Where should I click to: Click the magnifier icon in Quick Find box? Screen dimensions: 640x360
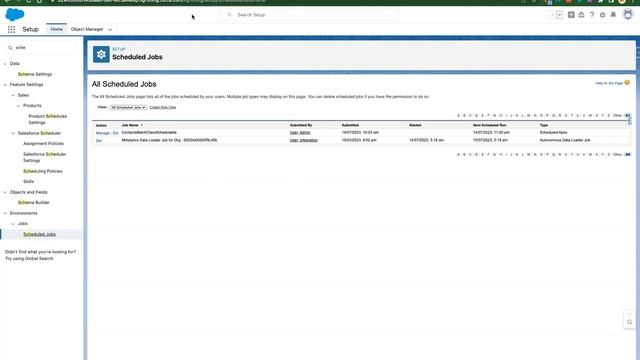point(10,48)
